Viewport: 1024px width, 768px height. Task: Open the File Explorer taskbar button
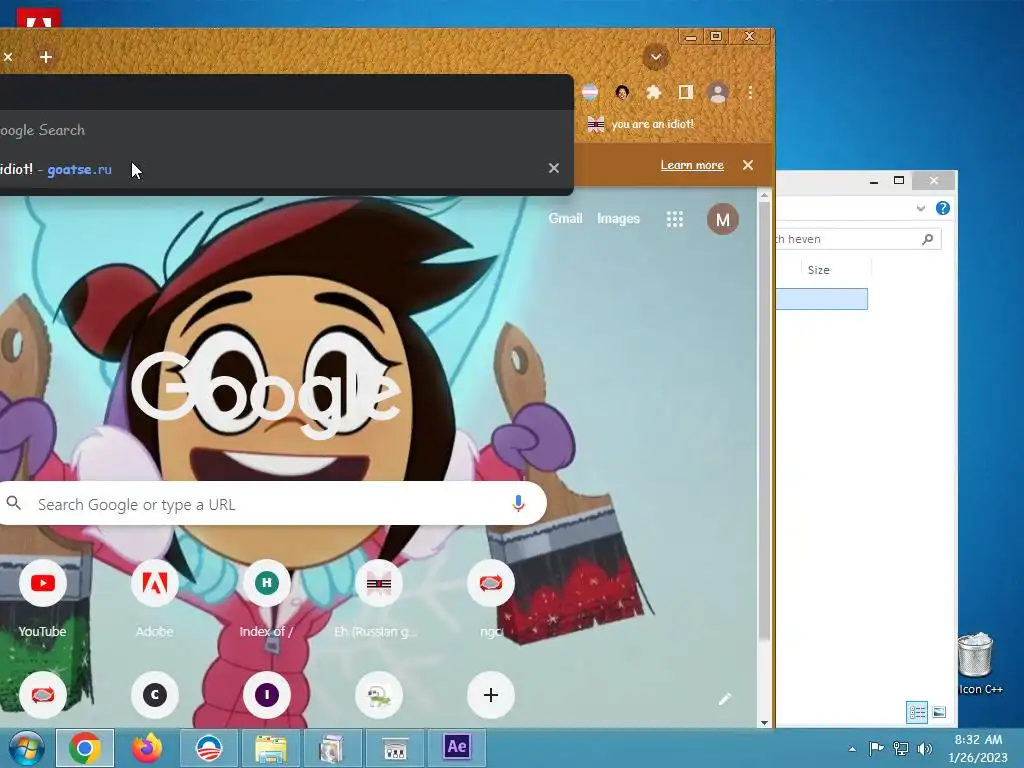pyautogui.click(x=271, y=748)
